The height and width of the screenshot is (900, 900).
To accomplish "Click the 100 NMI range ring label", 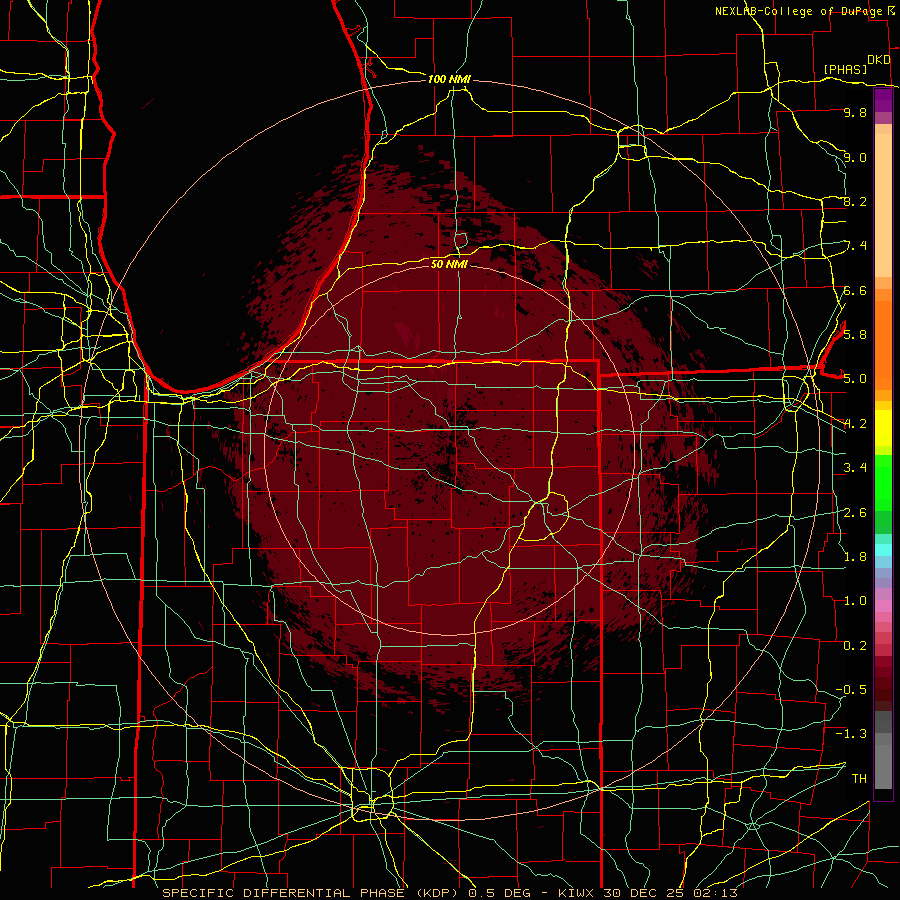I will 449,79.
